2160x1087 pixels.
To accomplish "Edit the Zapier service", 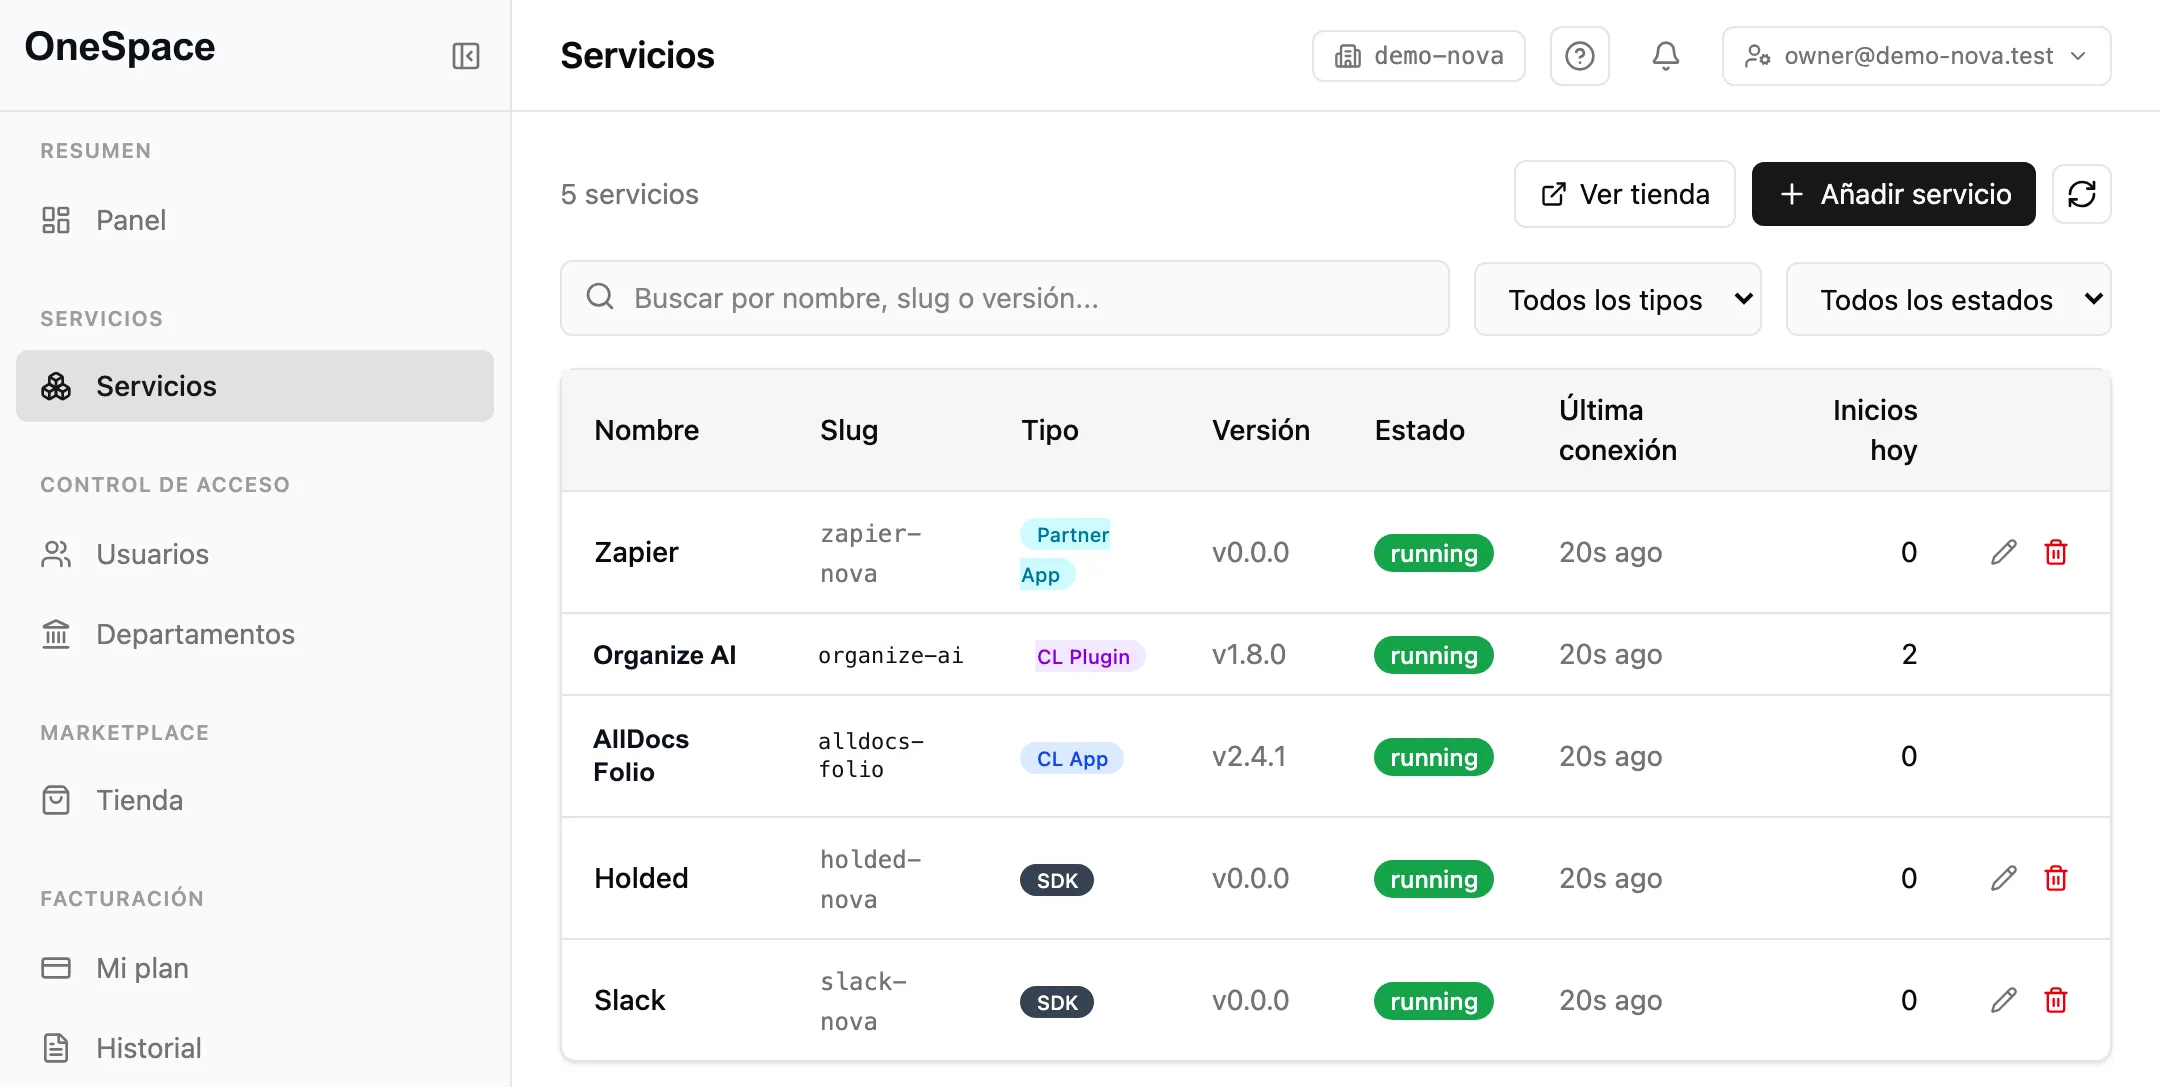I will (x=2004, y=552).
